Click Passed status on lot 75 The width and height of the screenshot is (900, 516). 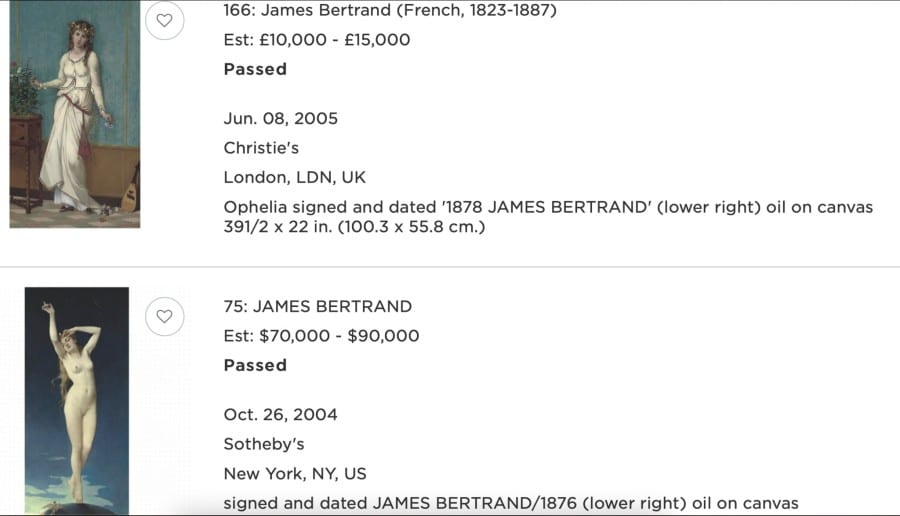coord(255,366)
